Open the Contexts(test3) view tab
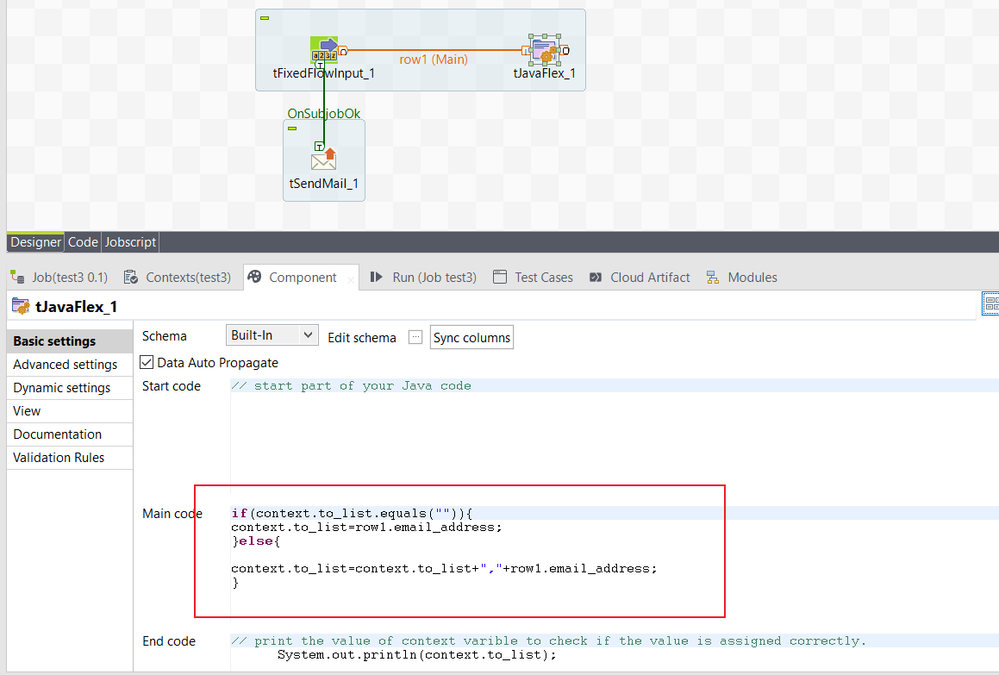Screen dimensions: 999x675 point(178,277)
